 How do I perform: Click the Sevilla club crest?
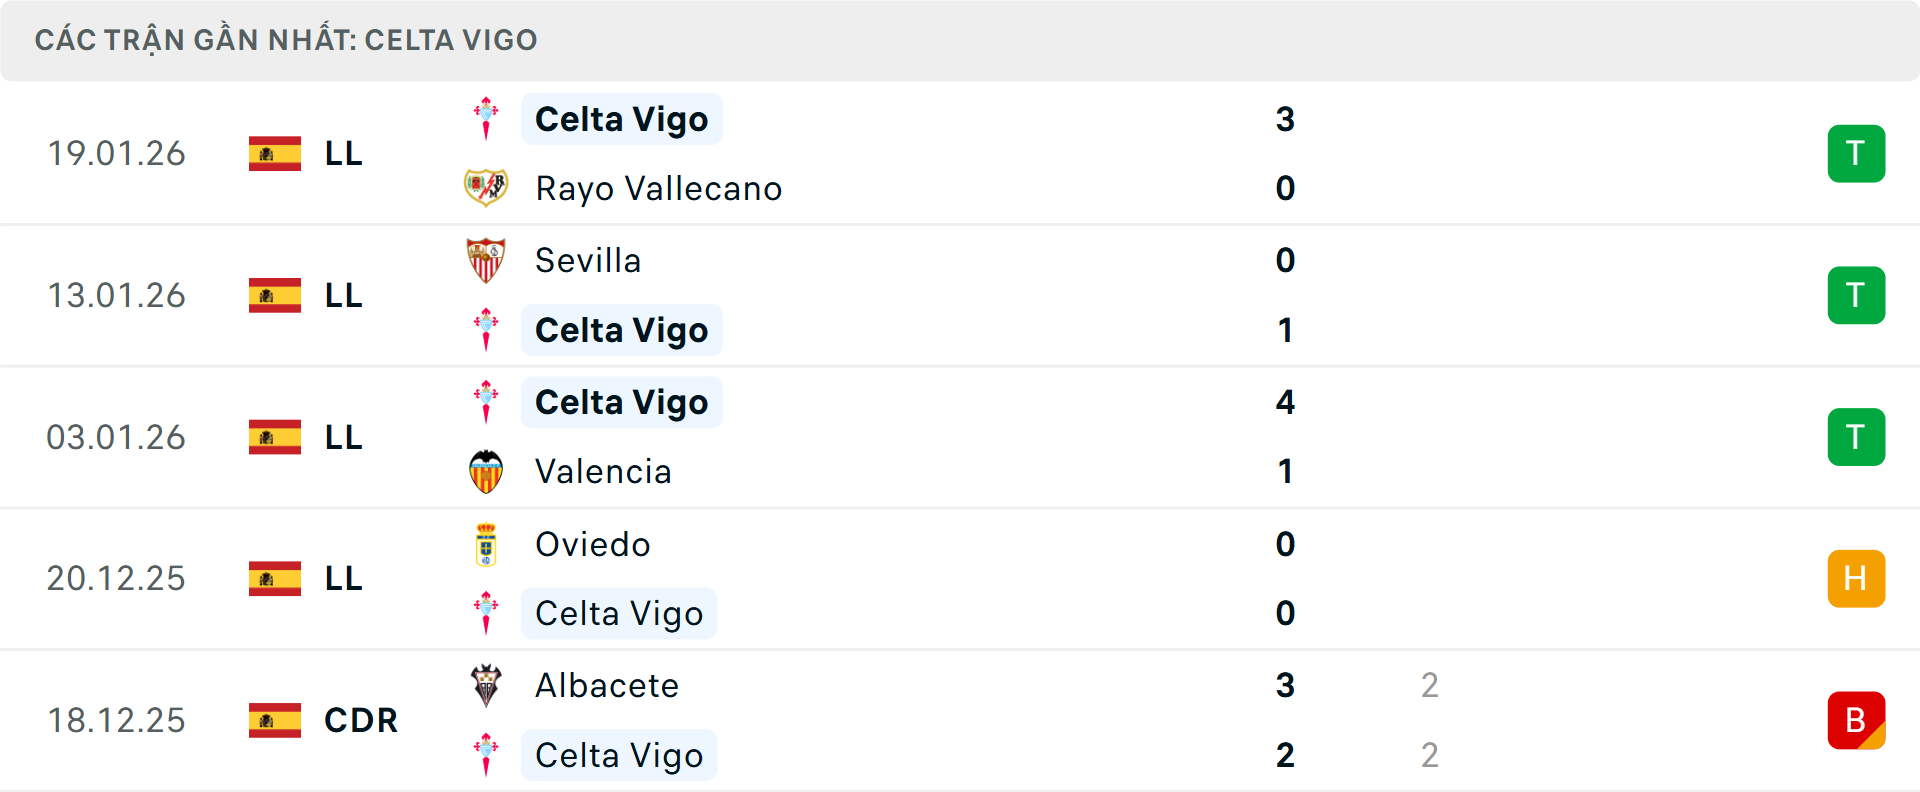487,260
